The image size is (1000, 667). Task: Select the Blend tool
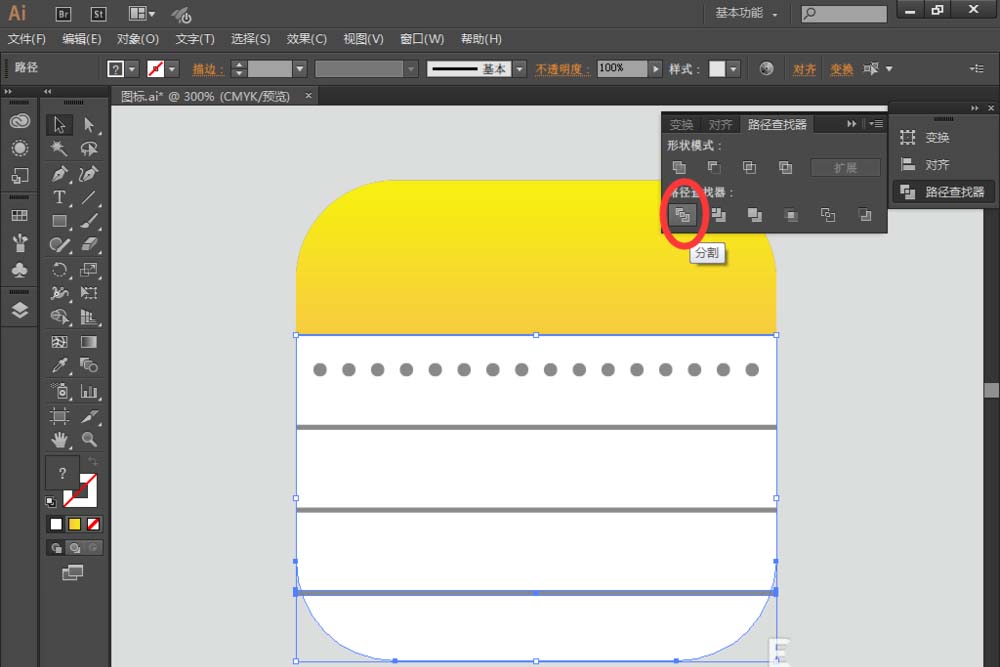(x=89, y=365)
